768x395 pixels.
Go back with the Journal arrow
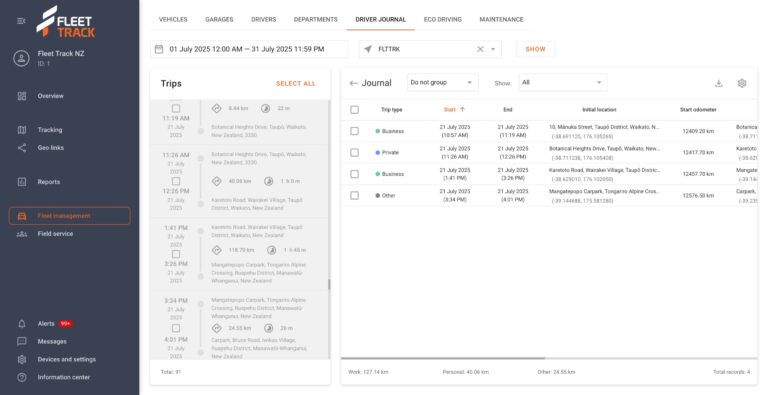click(x=353, y=83)
